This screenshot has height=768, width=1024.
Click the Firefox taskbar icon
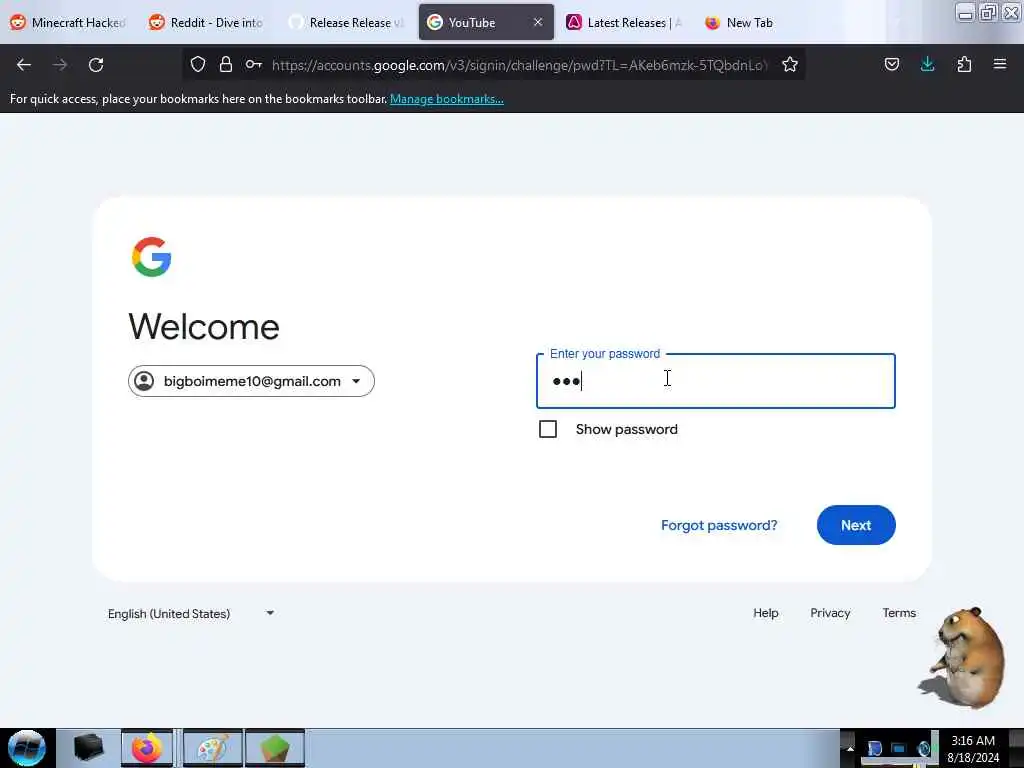pyautogui.click(x=148, y=748)
